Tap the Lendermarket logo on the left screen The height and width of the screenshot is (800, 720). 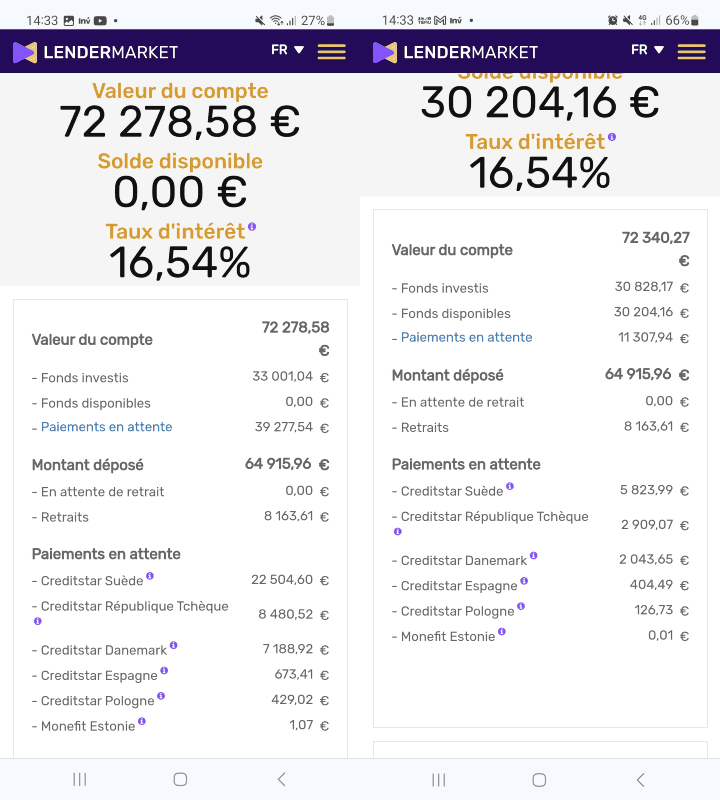point(95,52)
